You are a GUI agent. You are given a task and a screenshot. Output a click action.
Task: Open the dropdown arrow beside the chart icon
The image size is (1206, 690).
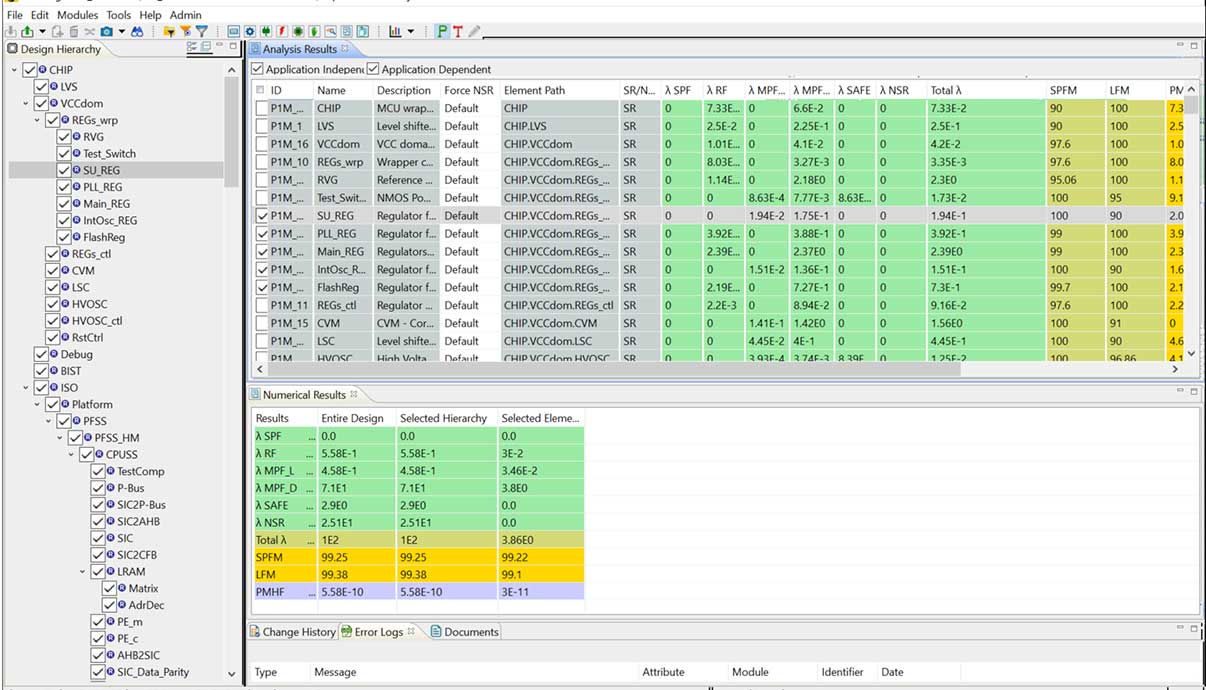click(x=411, y=32)
